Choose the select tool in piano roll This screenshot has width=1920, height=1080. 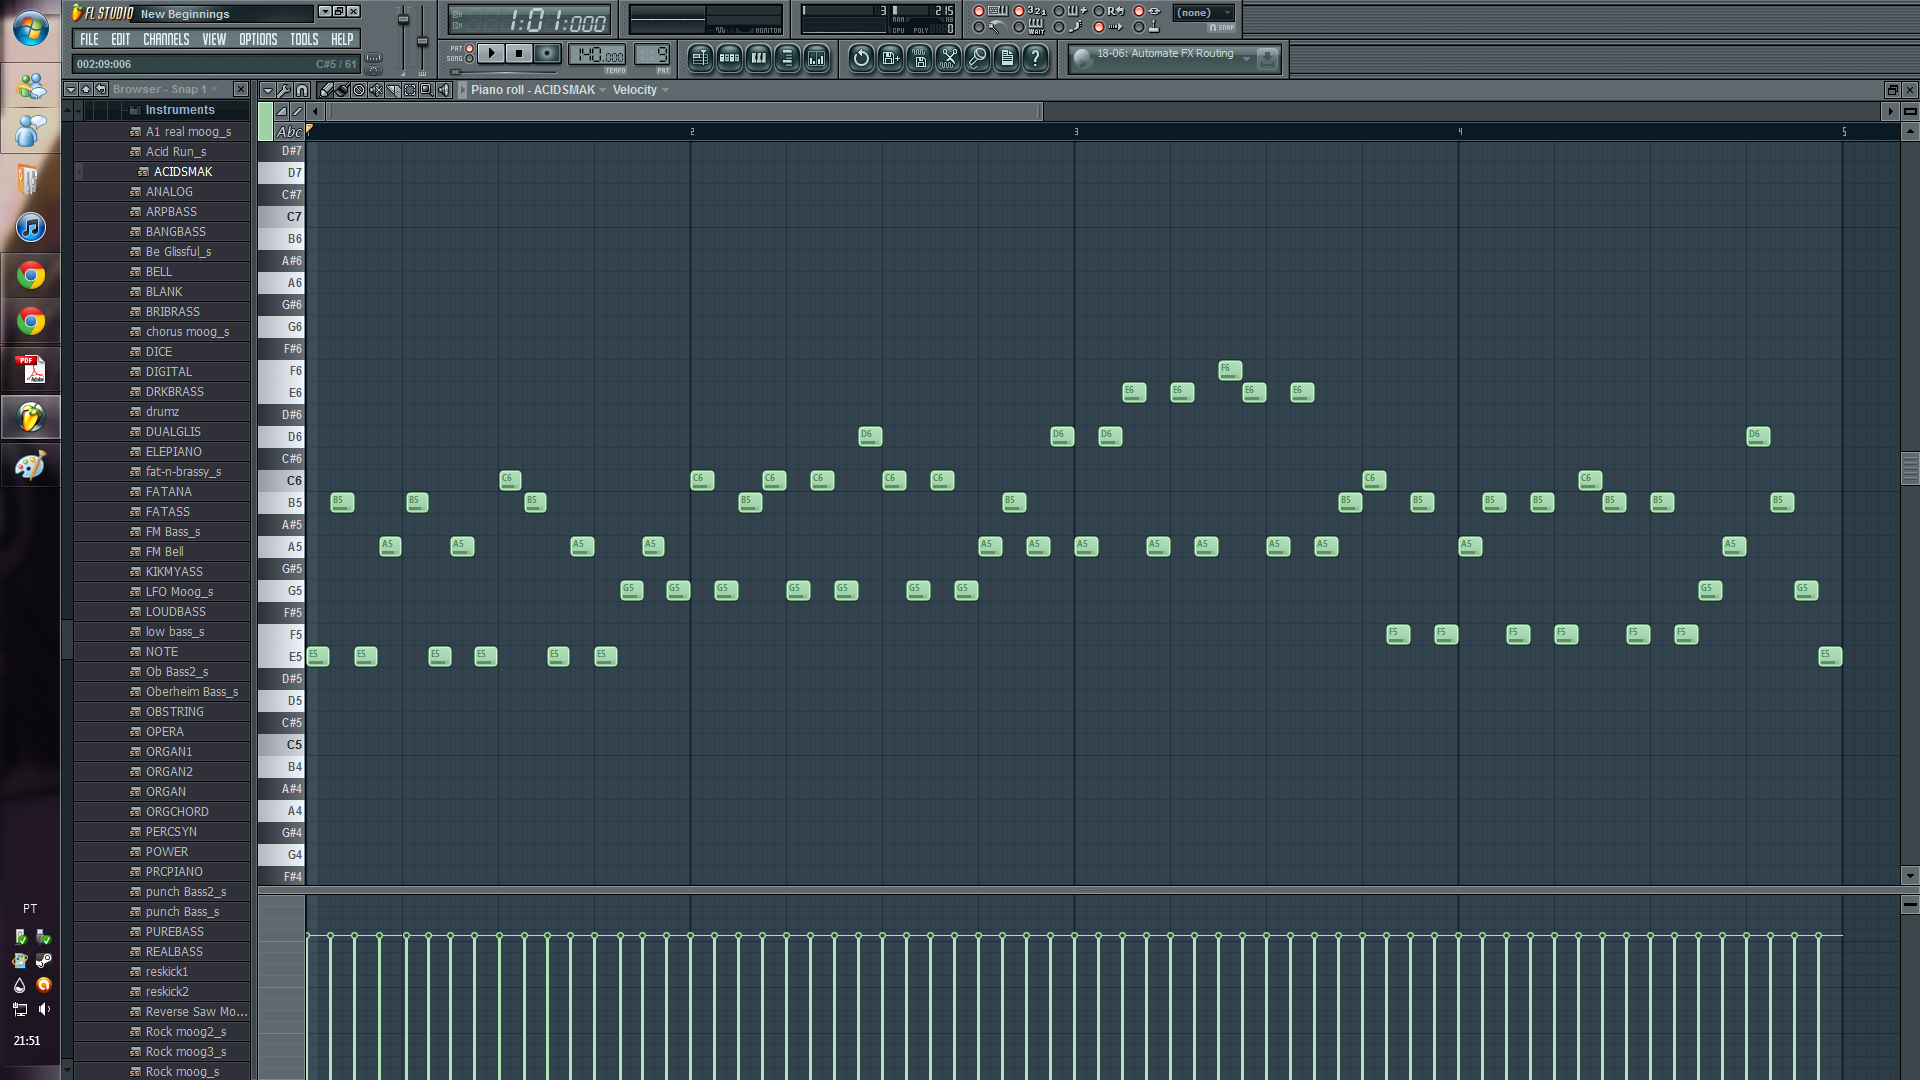[x=410, y=90]
